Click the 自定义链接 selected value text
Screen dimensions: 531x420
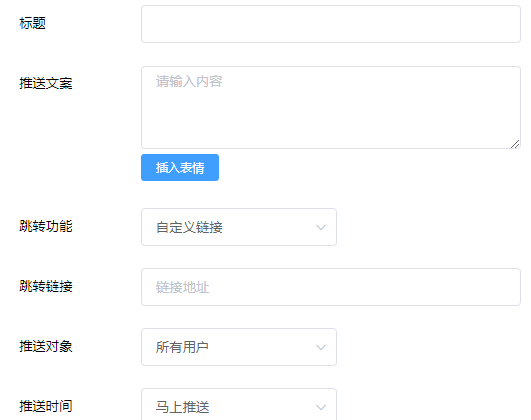click(189, 227)
